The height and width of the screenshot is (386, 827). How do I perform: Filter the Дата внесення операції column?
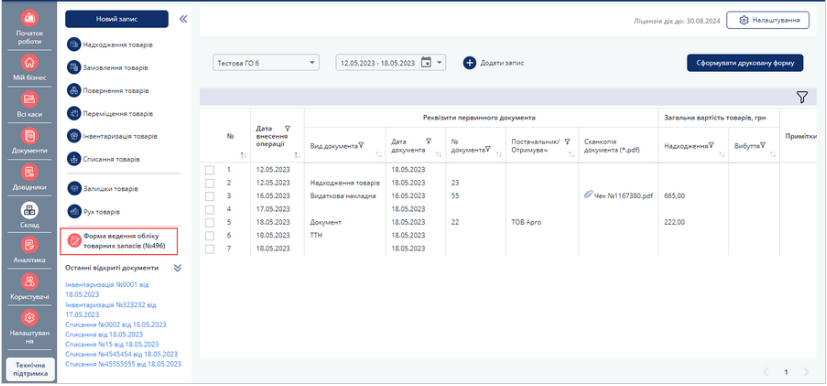(x=287, y=128)
